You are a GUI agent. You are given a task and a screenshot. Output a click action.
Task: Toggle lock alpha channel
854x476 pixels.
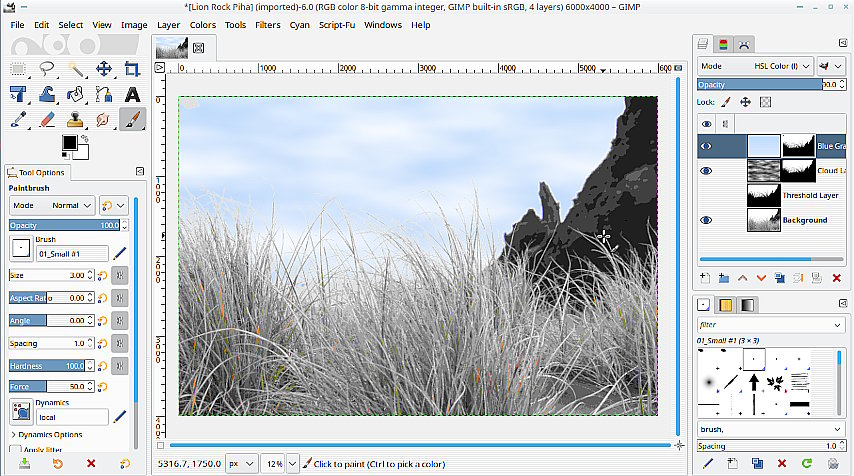coord(765,102)
